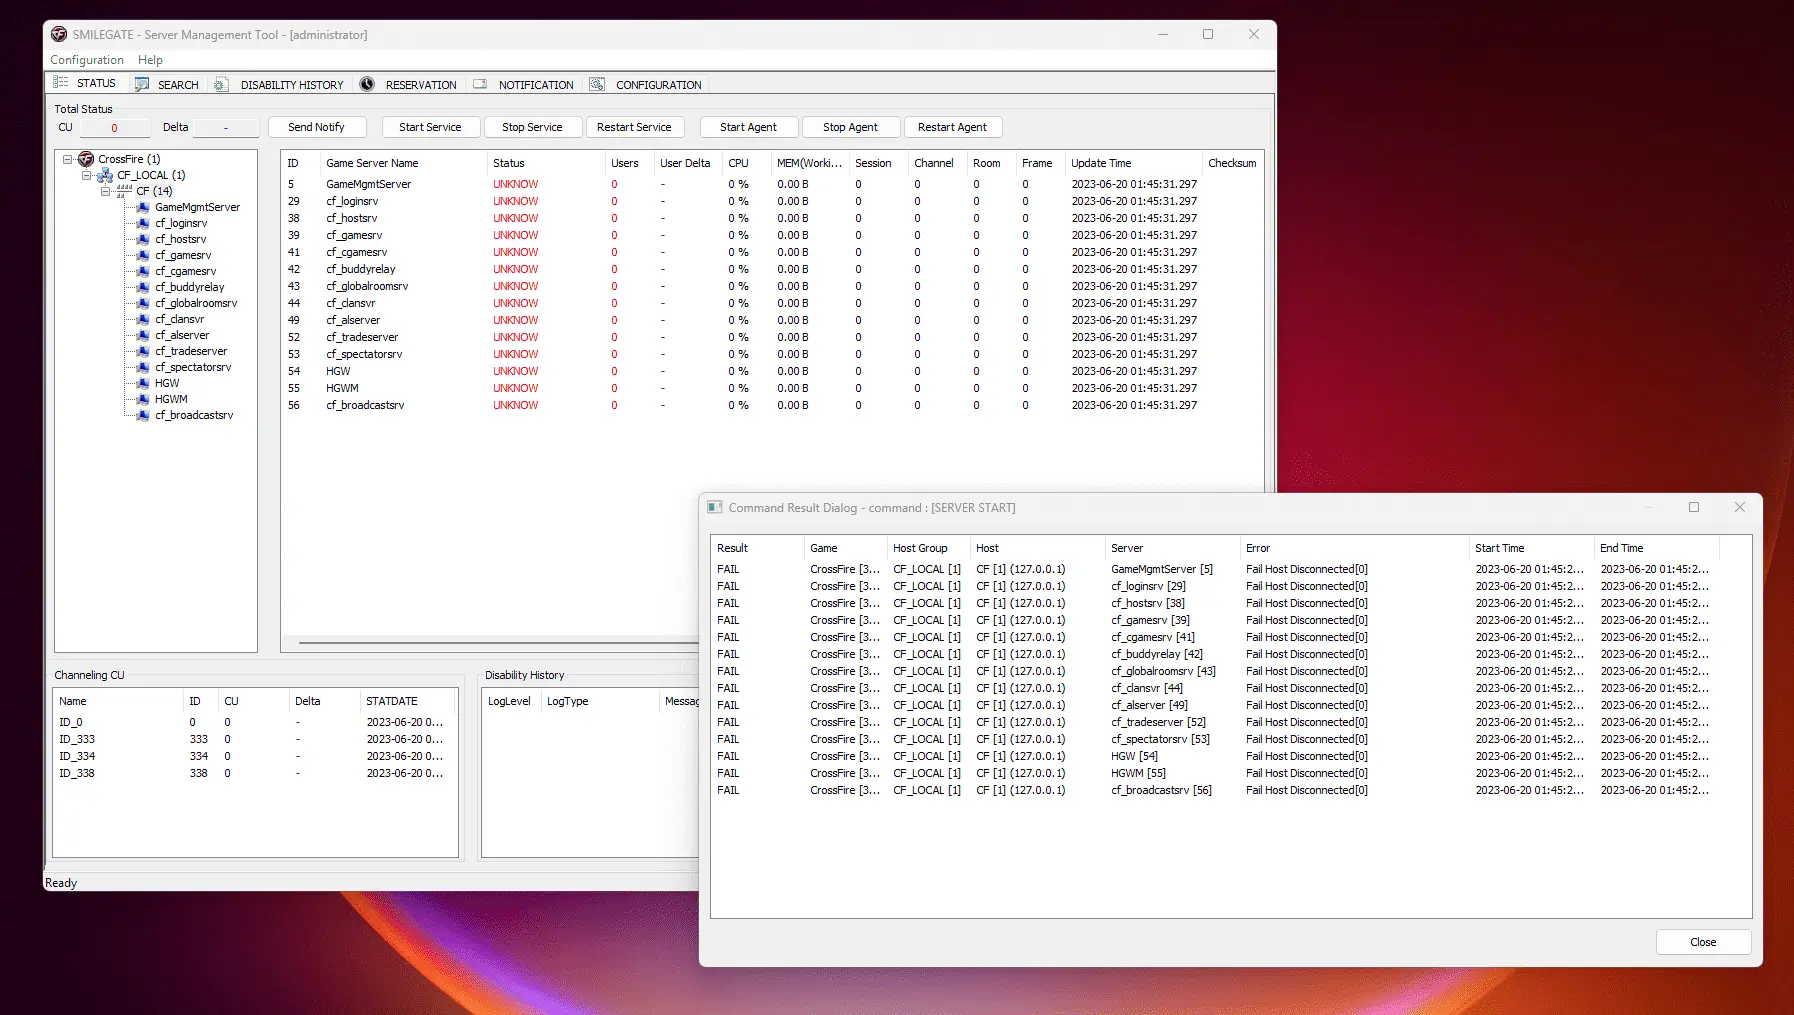1794x1015 pixels.
Task: Collapse the CrossFire (1) tree node
Action: point(67,159)
